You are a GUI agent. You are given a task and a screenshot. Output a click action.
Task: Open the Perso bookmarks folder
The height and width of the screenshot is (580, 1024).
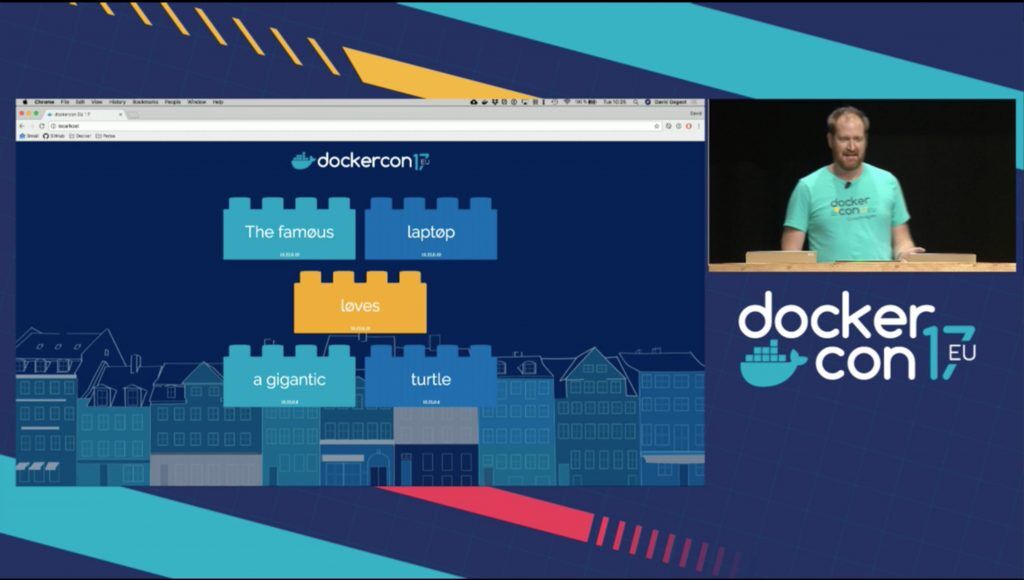[x=106, y=136]
